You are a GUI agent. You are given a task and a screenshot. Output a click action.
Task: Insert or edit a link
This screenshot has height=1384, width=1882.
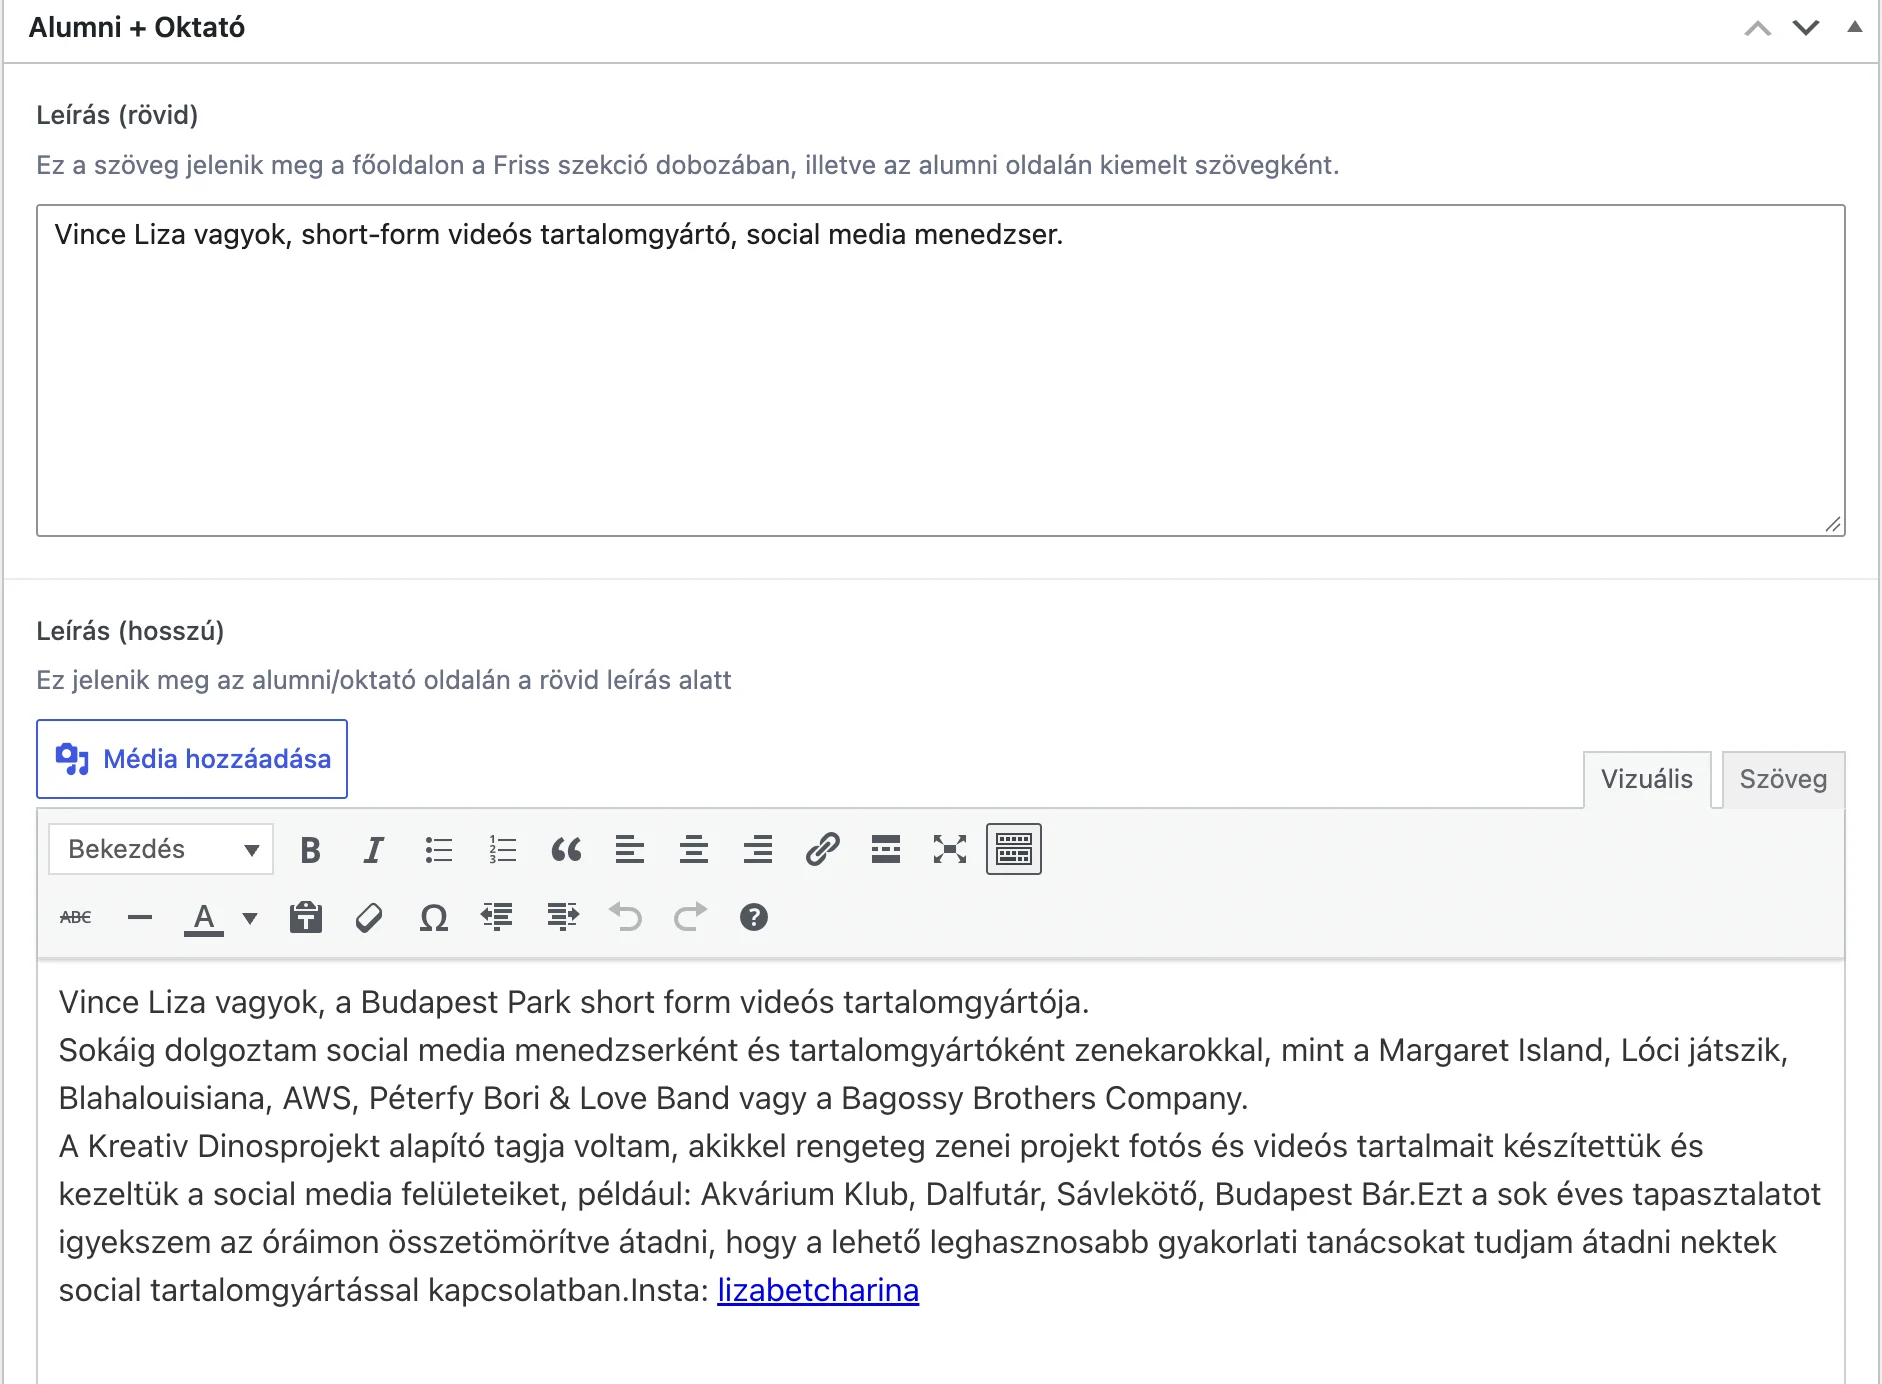tap(822, 850)
